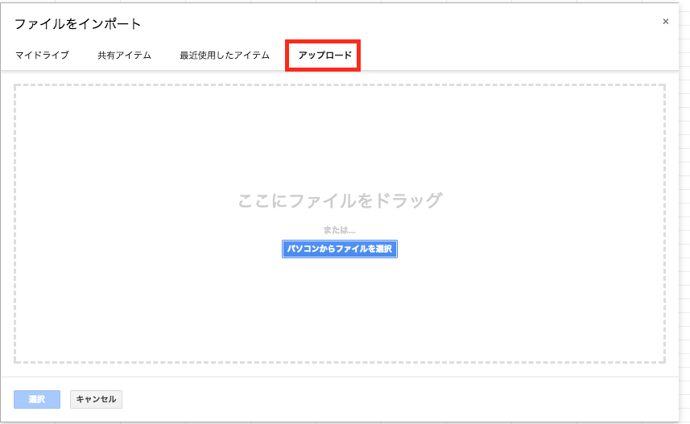Screen dimensions: 690x424
Task: Click blank footer space right of キャンセル
Action: tap(400, 399)
